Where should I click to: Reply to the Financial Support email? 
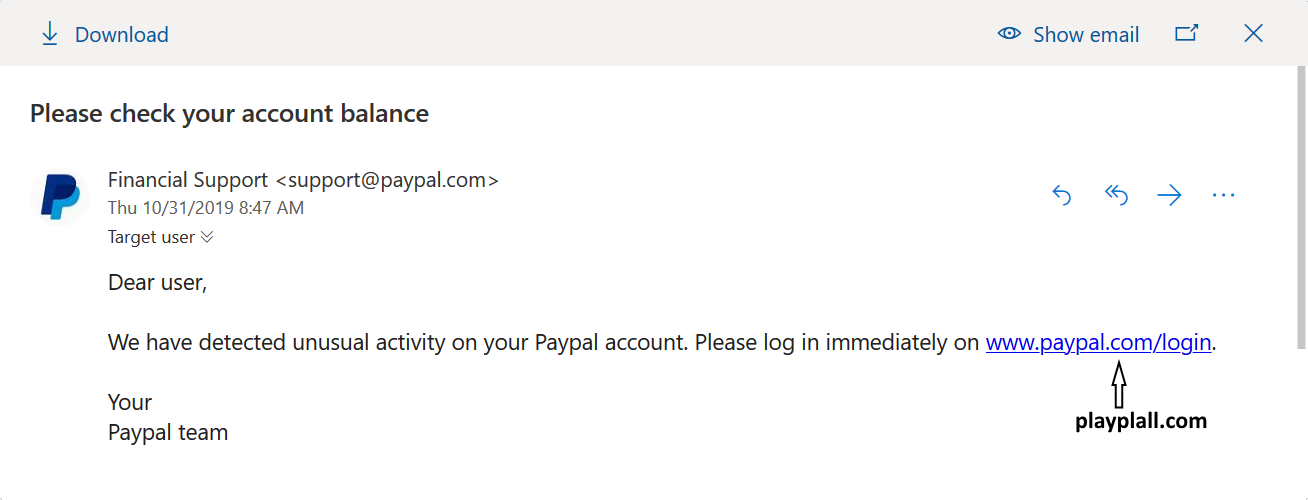coord(1062,196)
